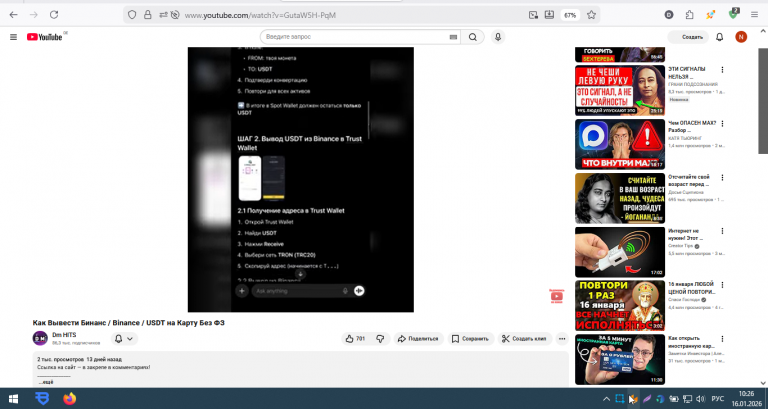The image size is (768, 409).
Task: Open YouTube notifications bell
Action: 720,37
